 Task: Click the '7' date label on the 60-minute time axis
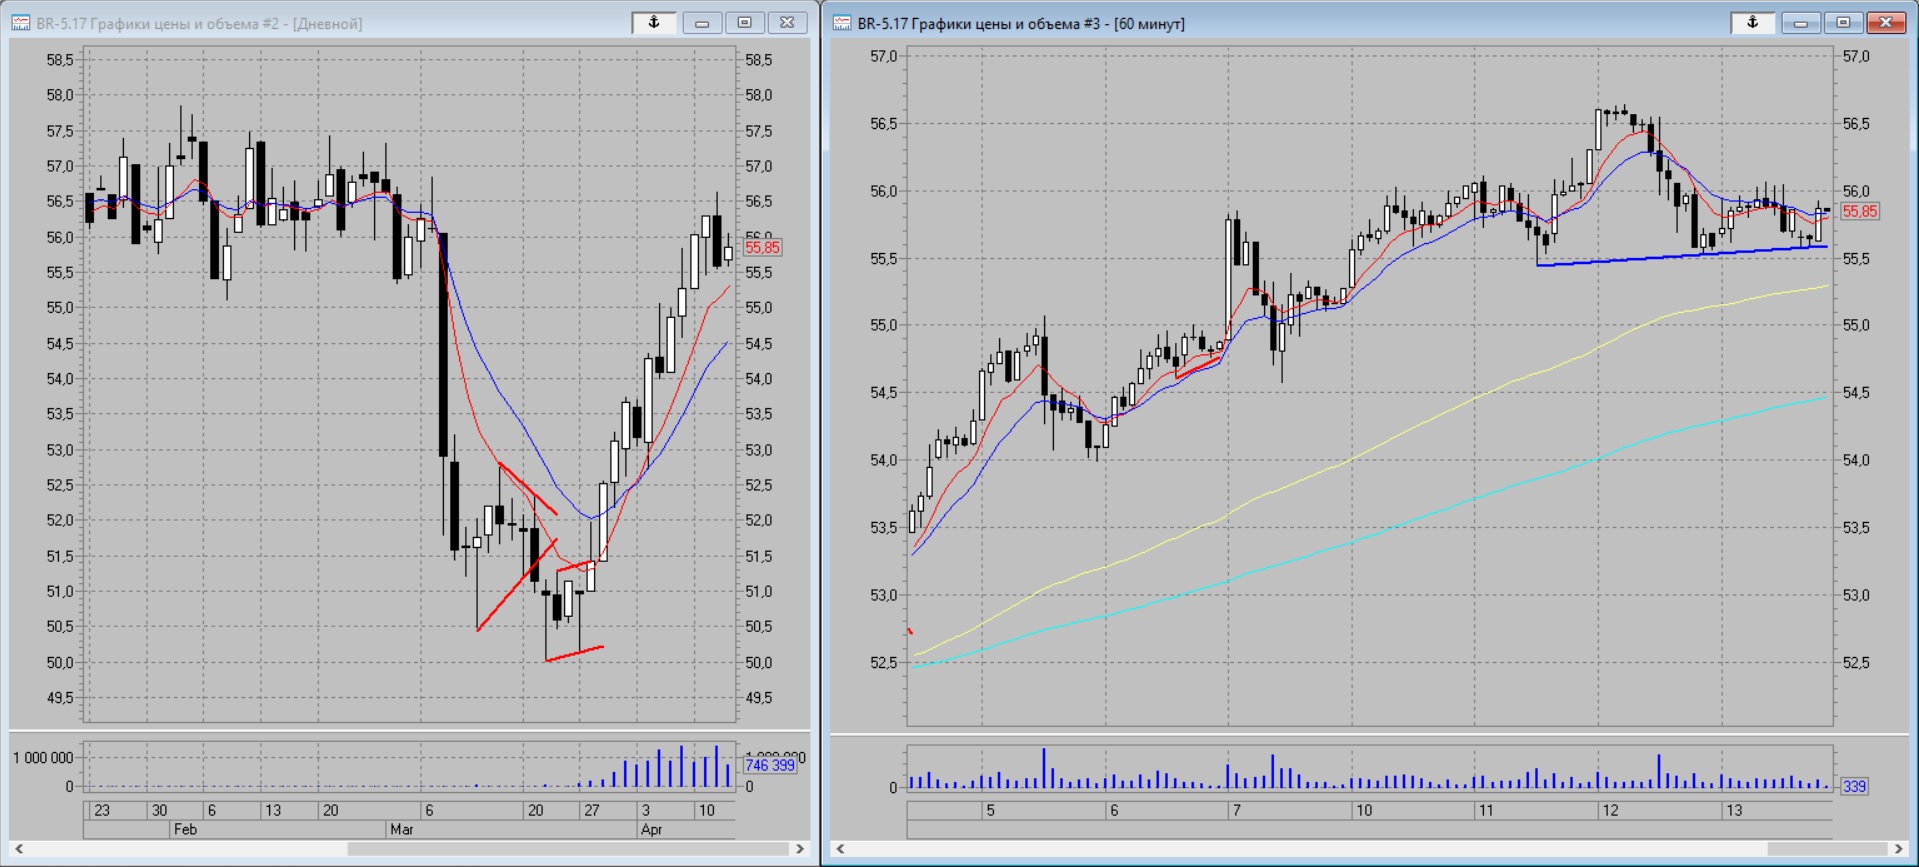point(1237,810)
